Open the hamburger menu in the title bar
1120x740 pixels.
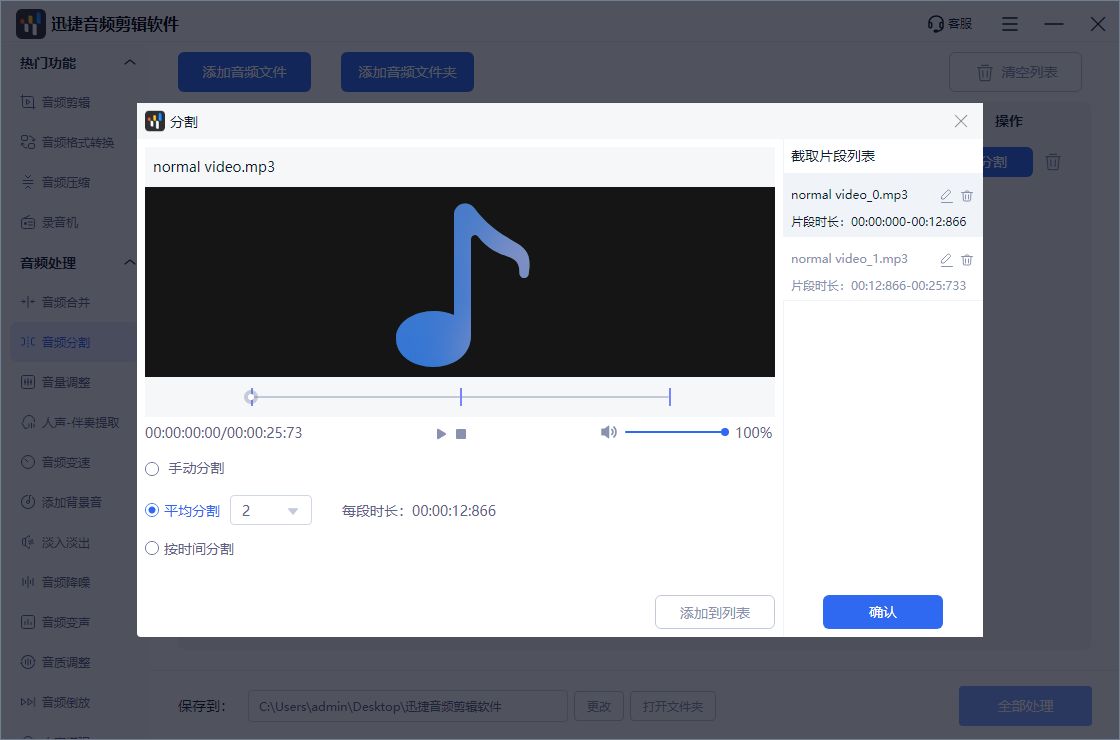(x=1009, y=24)
